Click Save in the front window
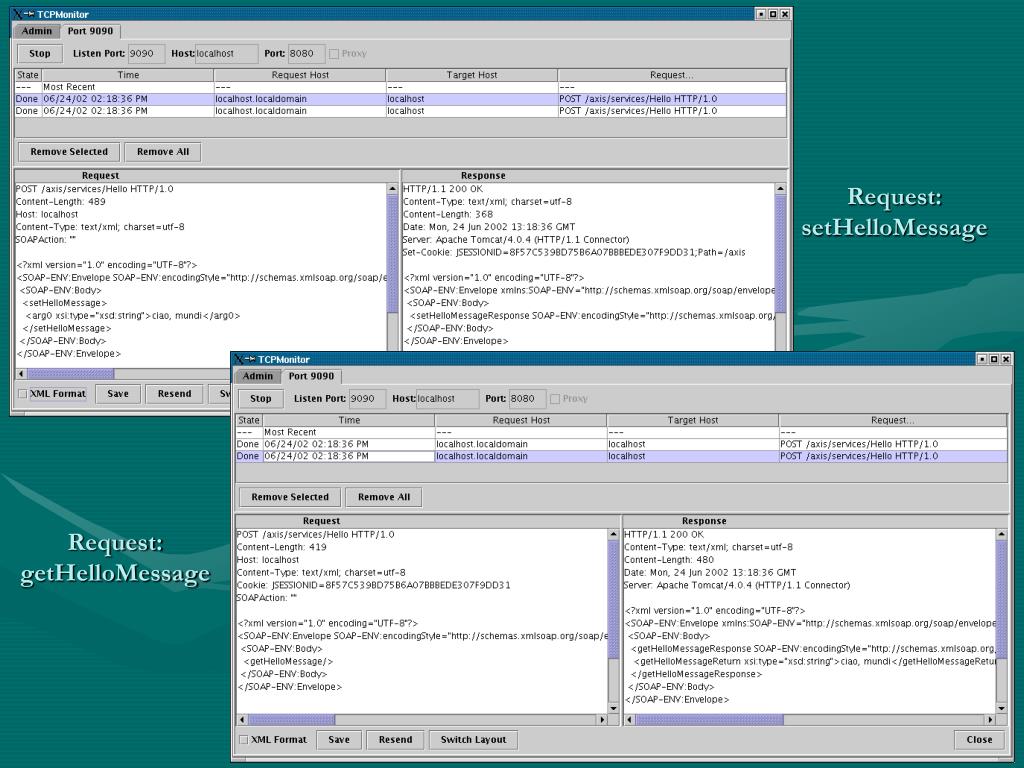The width and height of the screenshot is (1024, 768). [x=339, y=739]
